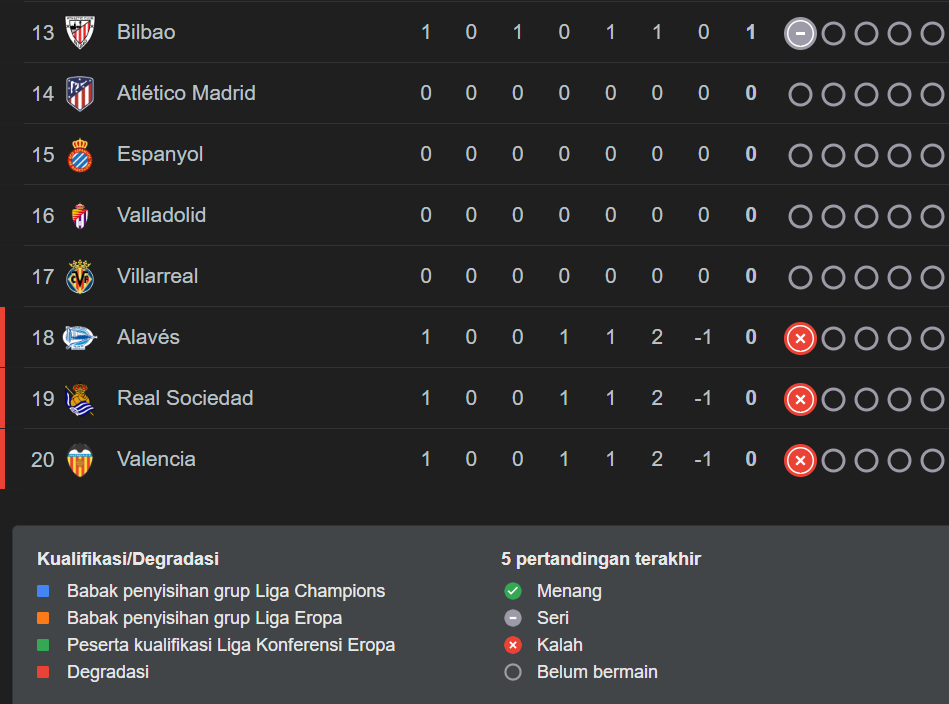Viewport: 949px width, 704px height.
Task: Click the Espanyol club crest icon
Action: click(80, 155)
